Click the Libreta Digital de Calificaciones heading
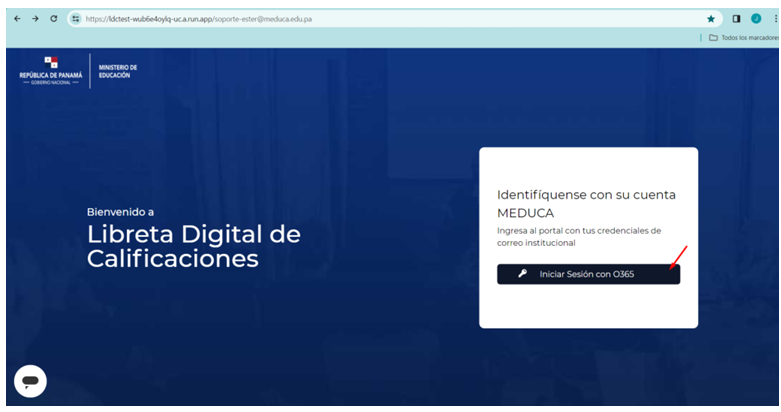Image resolution: width=781 pixels, height=412 pixels. [193, 246]
